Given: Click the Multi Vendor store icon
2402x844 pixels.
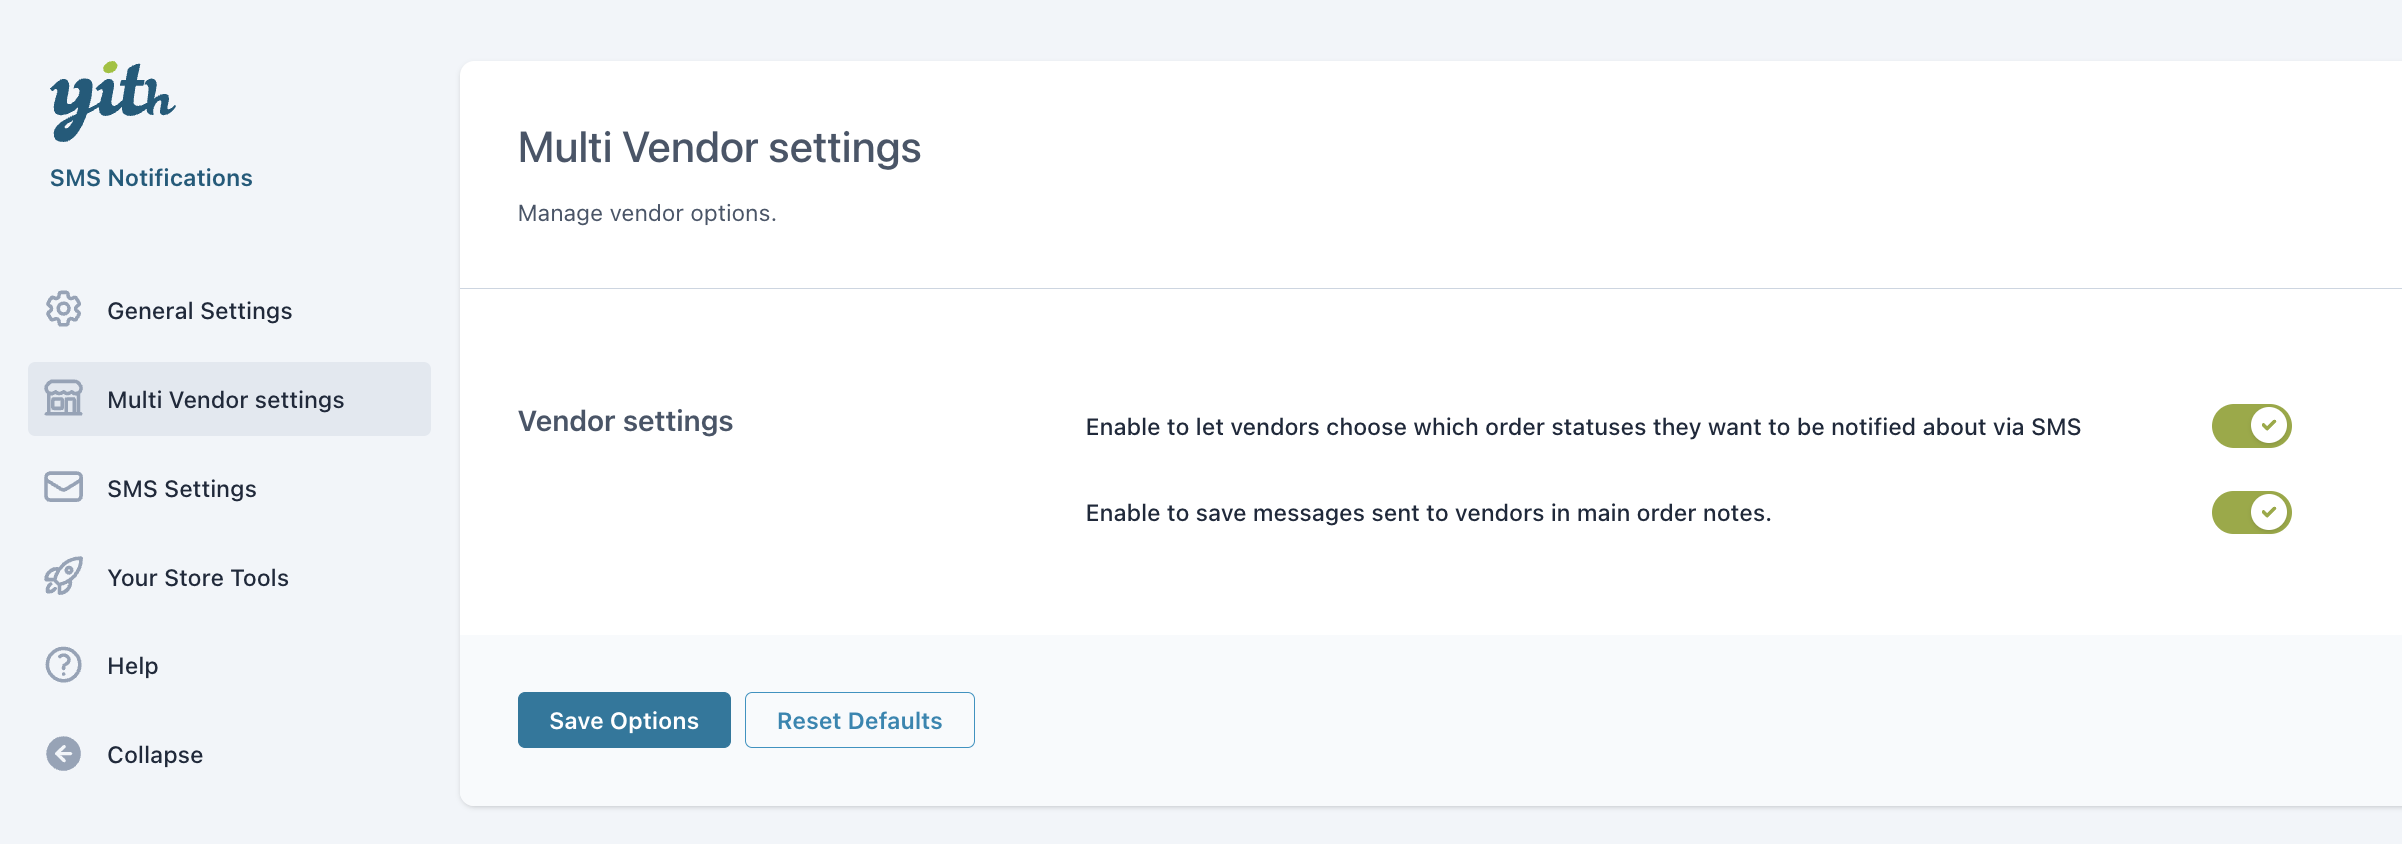Looking at the screenshot, I should pyautogui.click(x=64, y=399).
